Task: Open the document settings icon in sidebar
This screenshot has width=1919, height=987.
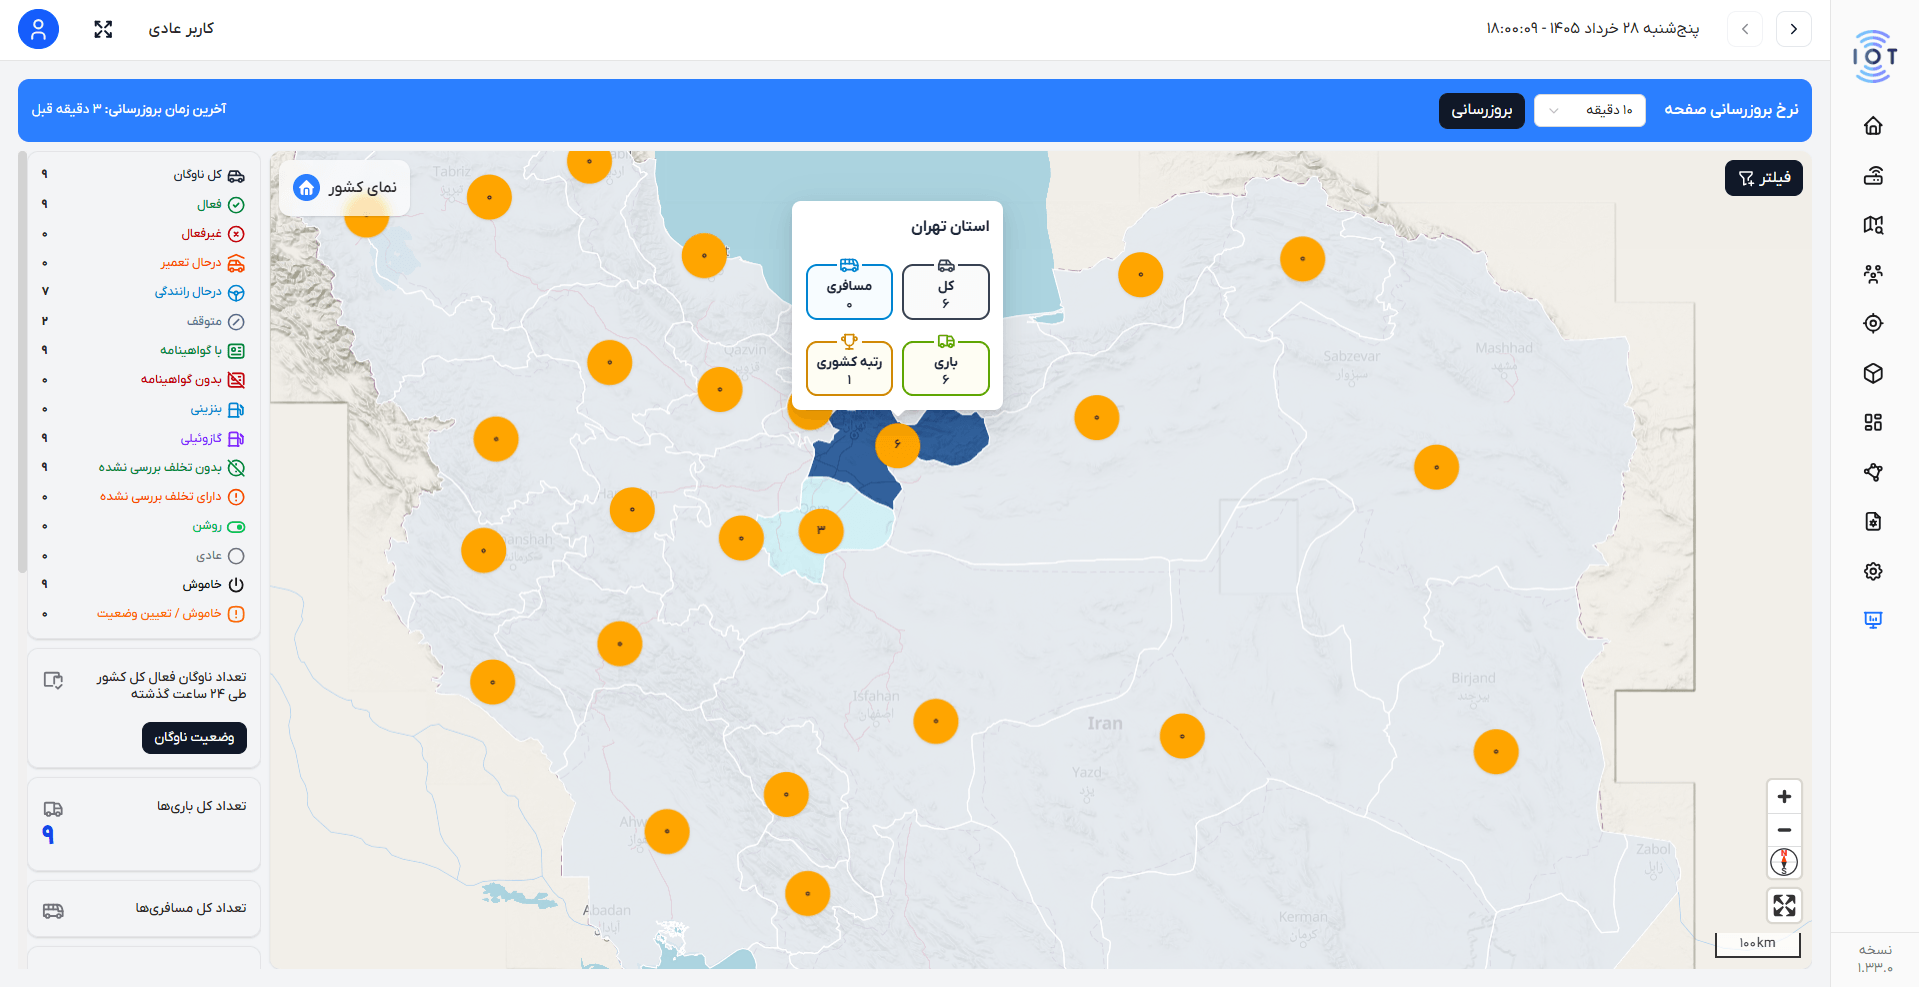Action: 1873,521
